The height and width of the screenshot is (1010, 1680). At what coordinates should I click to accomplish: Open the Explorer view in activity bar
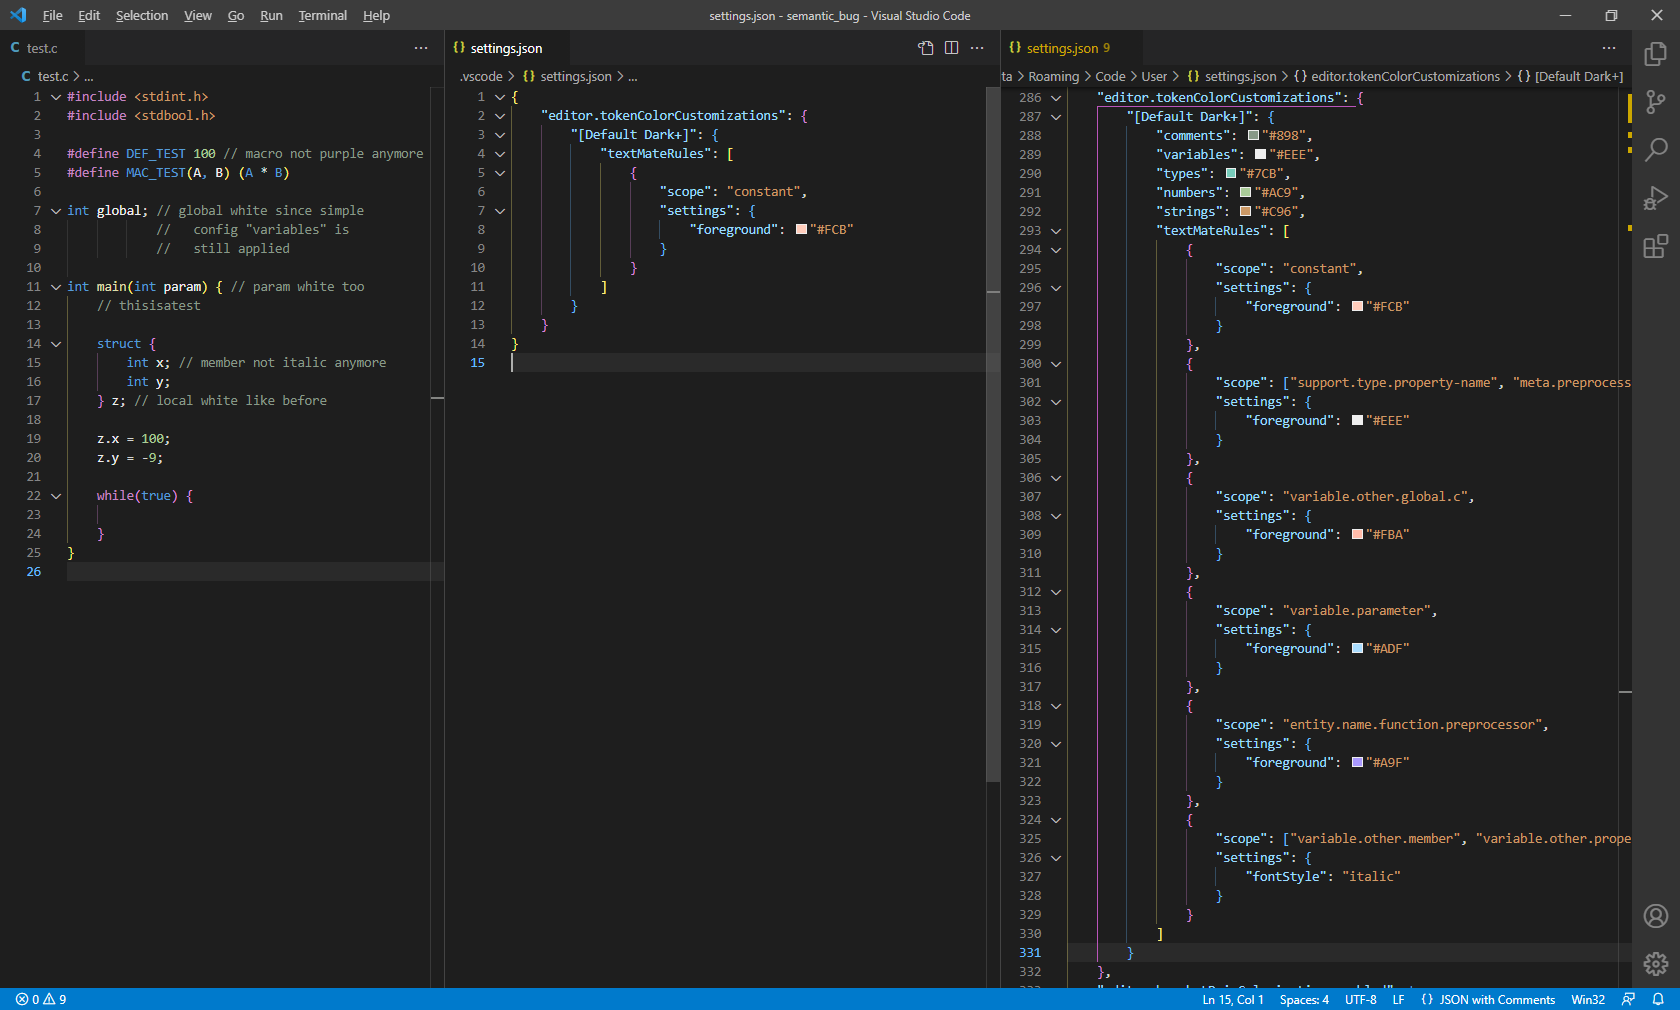(1655, 54)
